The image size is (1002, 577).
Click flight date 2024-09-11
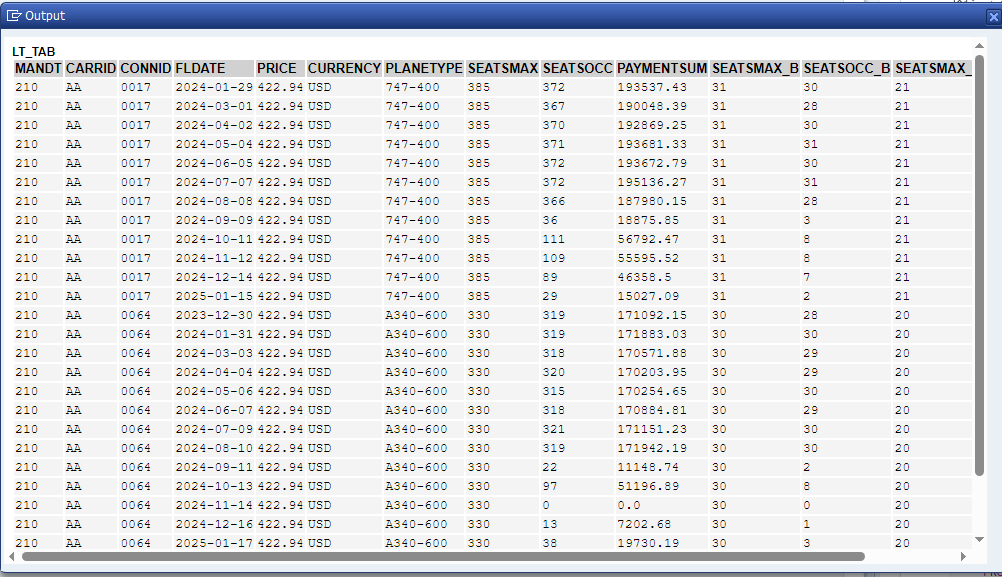click(x=214, y=468)
